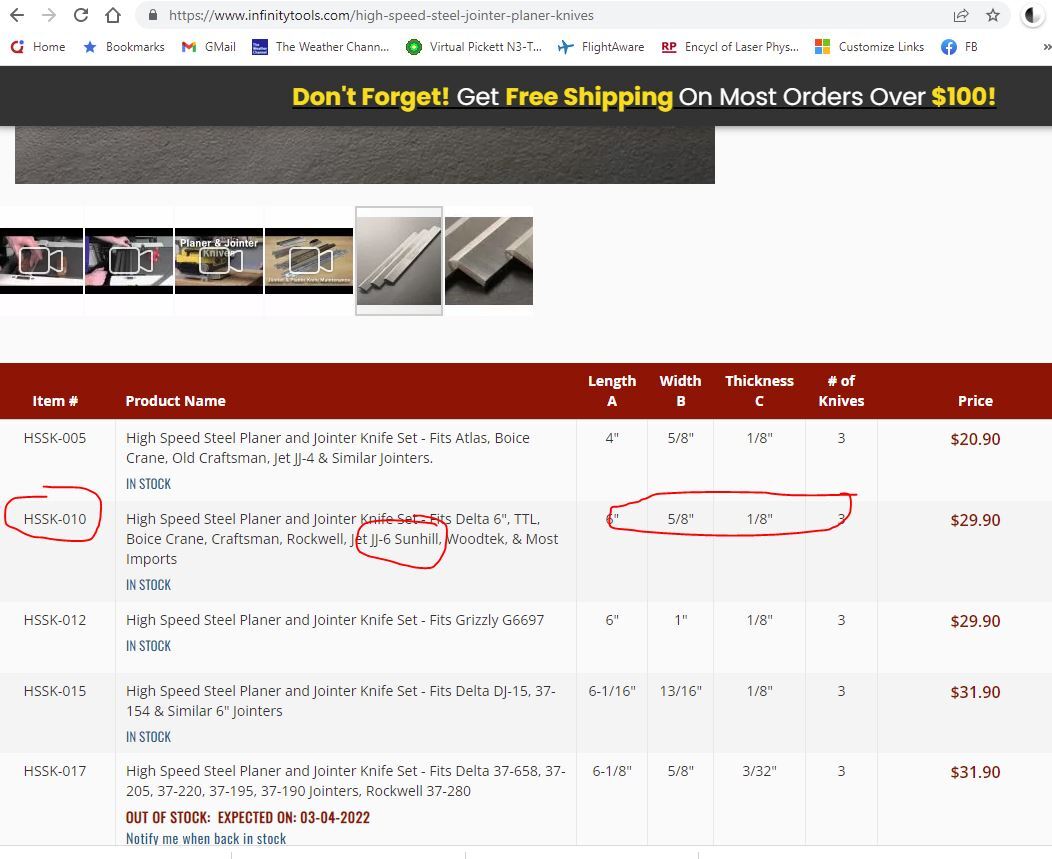Expand the bookmarks overflow chevron
The height and width of the screenshot is (859, 1052).
[1046, 47]
